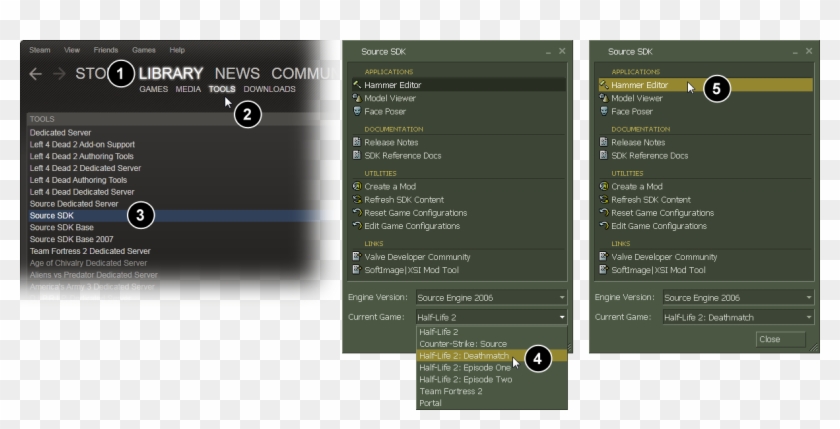Select Source SDK Base entry
The image size is (840, 429).
coord(62,227)
